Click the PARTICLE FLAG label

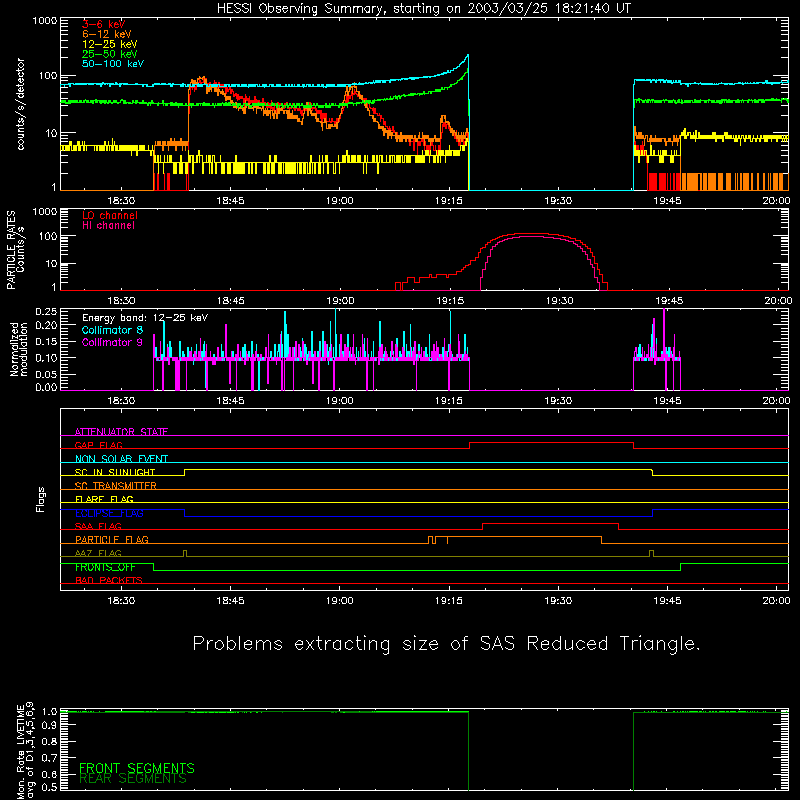coord(112,539)
